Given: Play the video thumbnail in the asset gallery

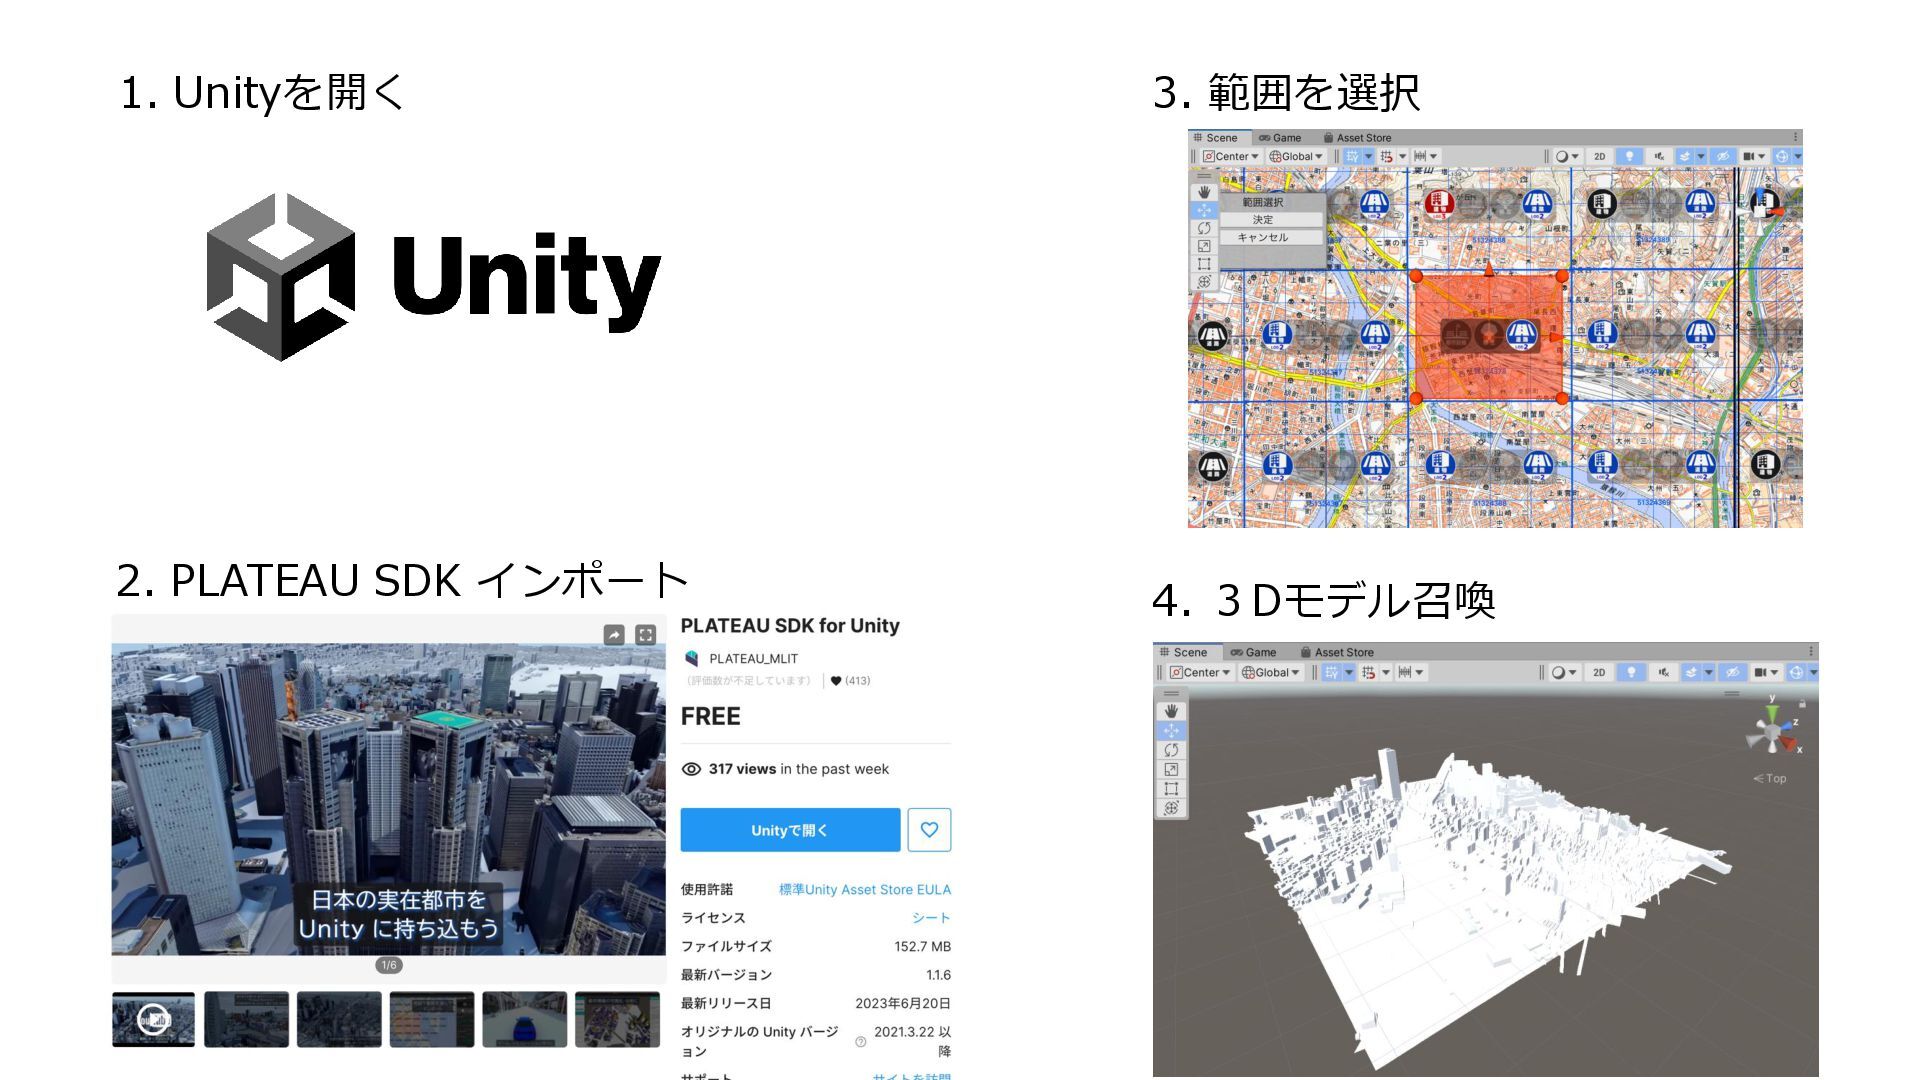Looking at the screenshot, I should point(154,1019).
